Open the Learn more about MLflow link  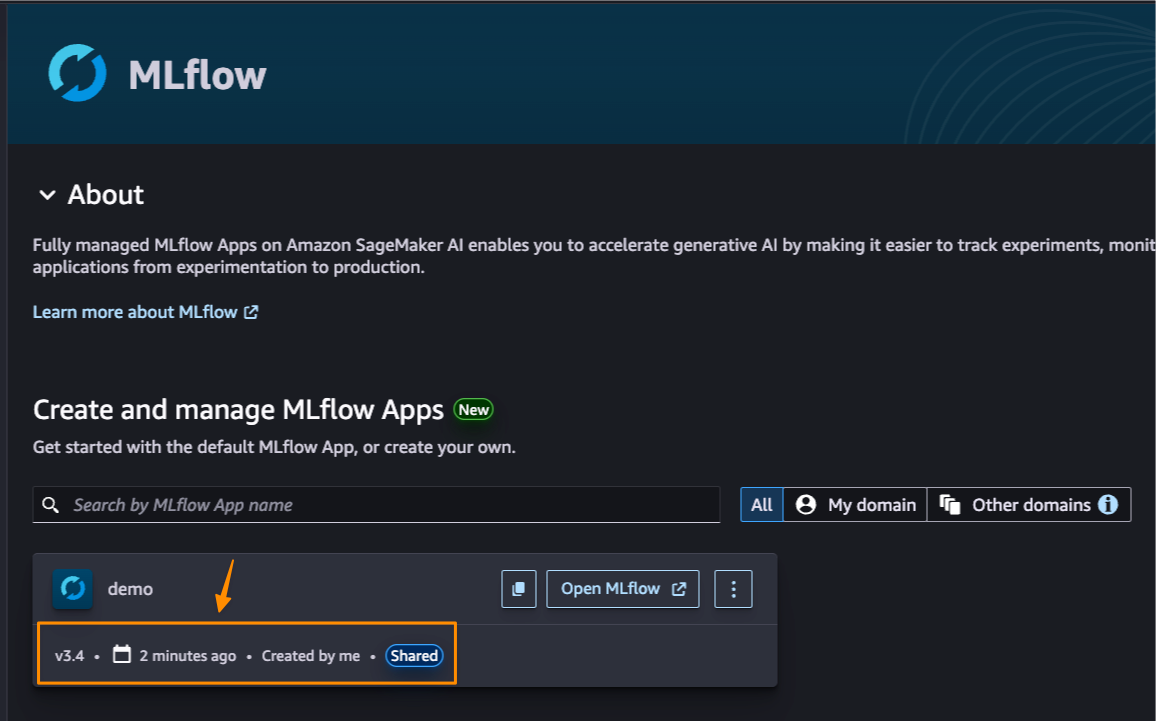coord(135,311)
